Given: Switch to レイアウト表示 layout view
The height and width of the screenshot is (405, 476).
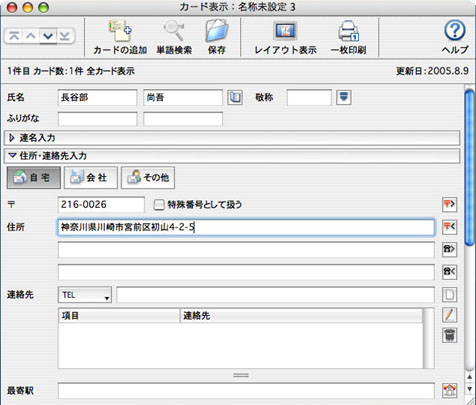Looking at the screenshot, I should pyautogui.click(x=285, y=31).
